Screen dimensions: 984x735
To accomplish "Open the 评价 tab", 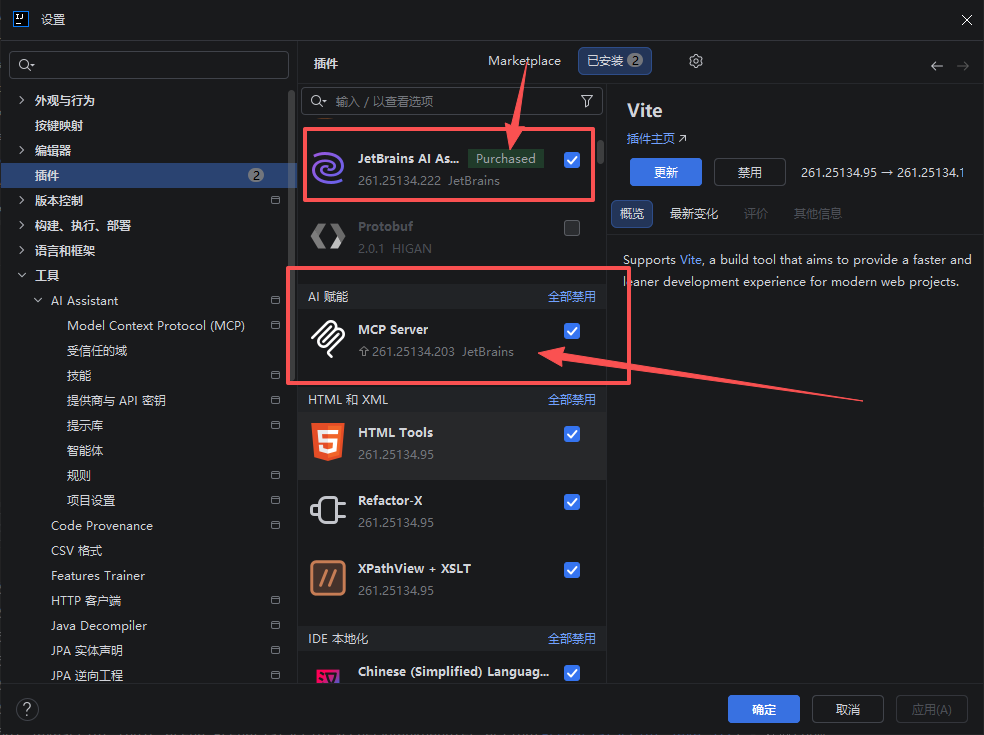I will (x=756, y=213).
